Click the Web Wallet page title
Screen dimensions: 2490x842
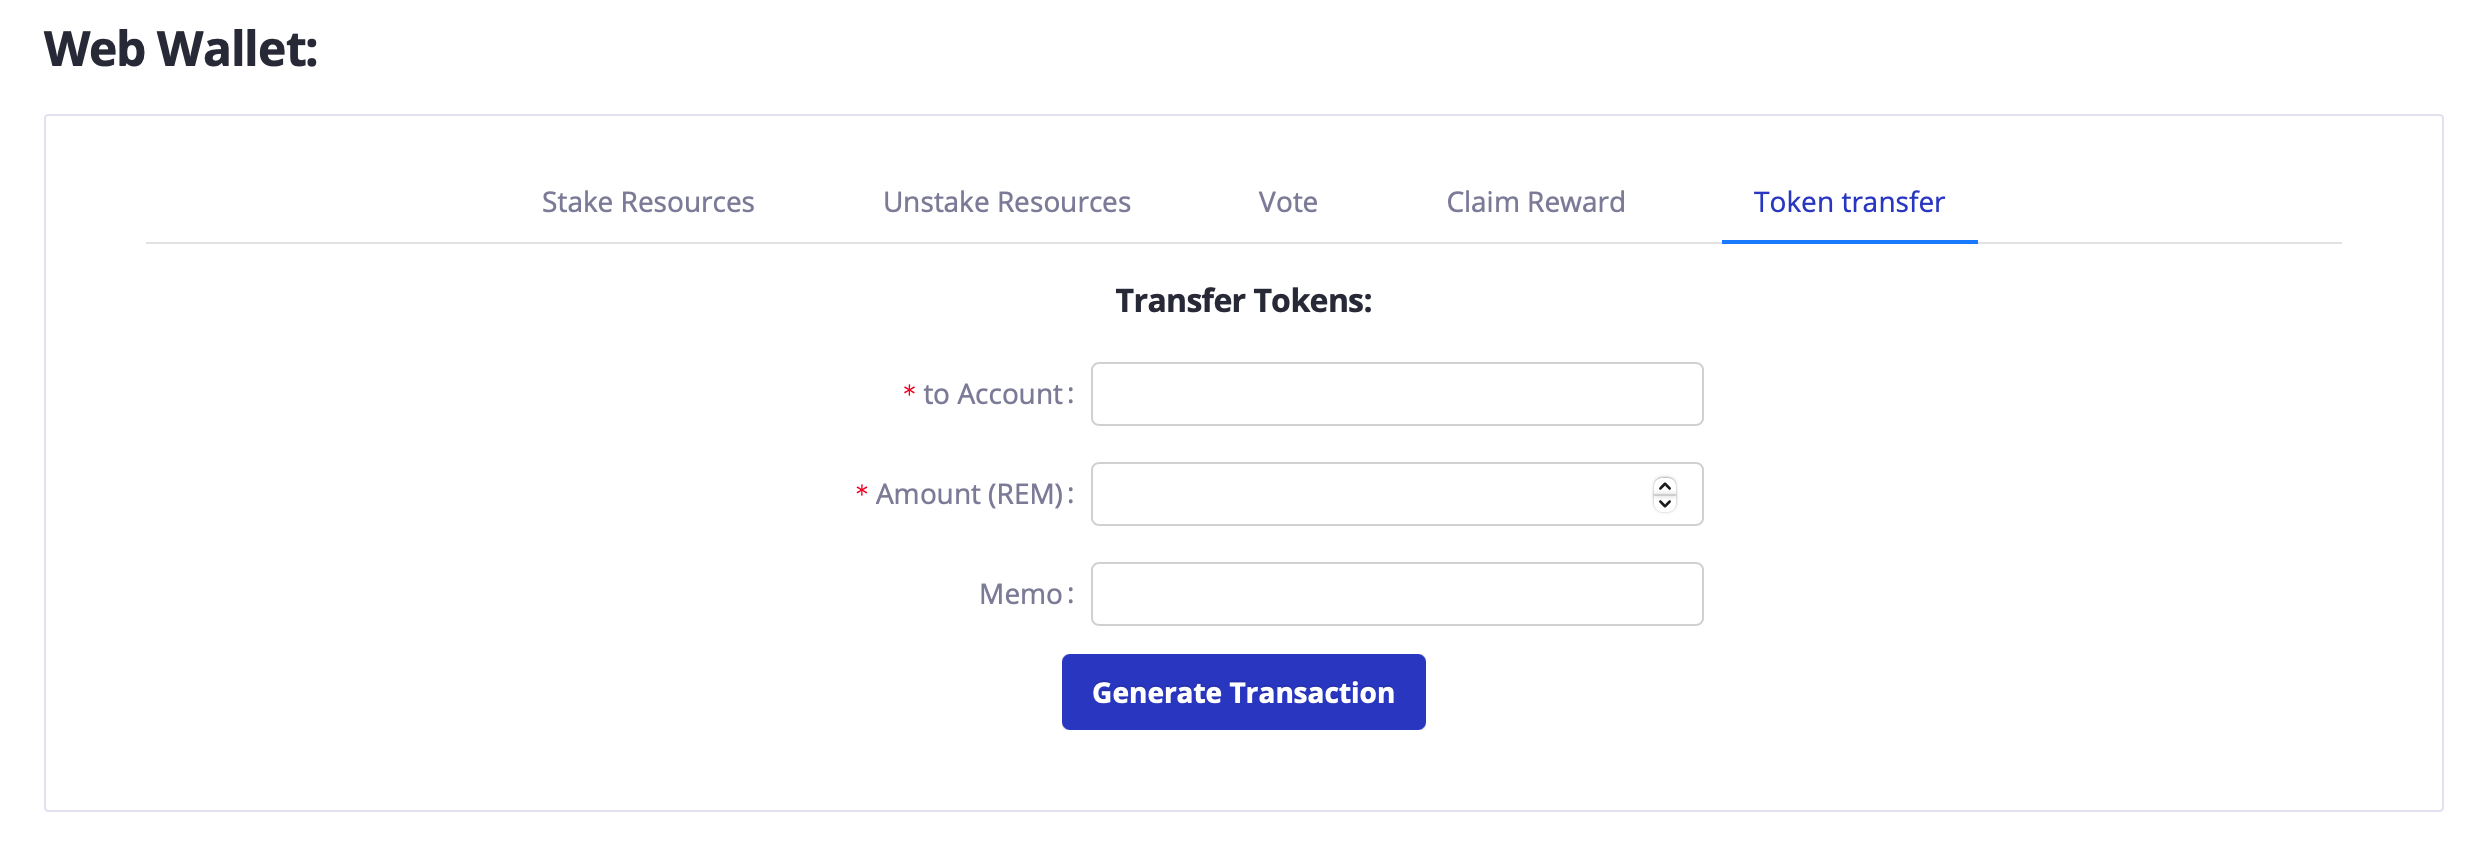click(x=181, y=49)
